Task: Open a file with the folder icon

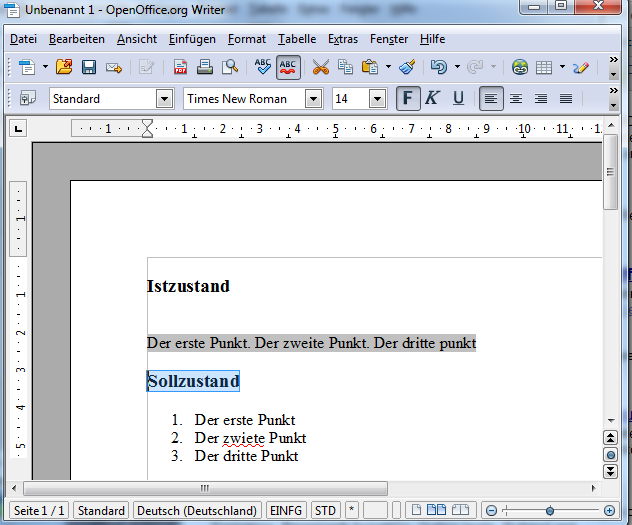Action: pos(64,68)
